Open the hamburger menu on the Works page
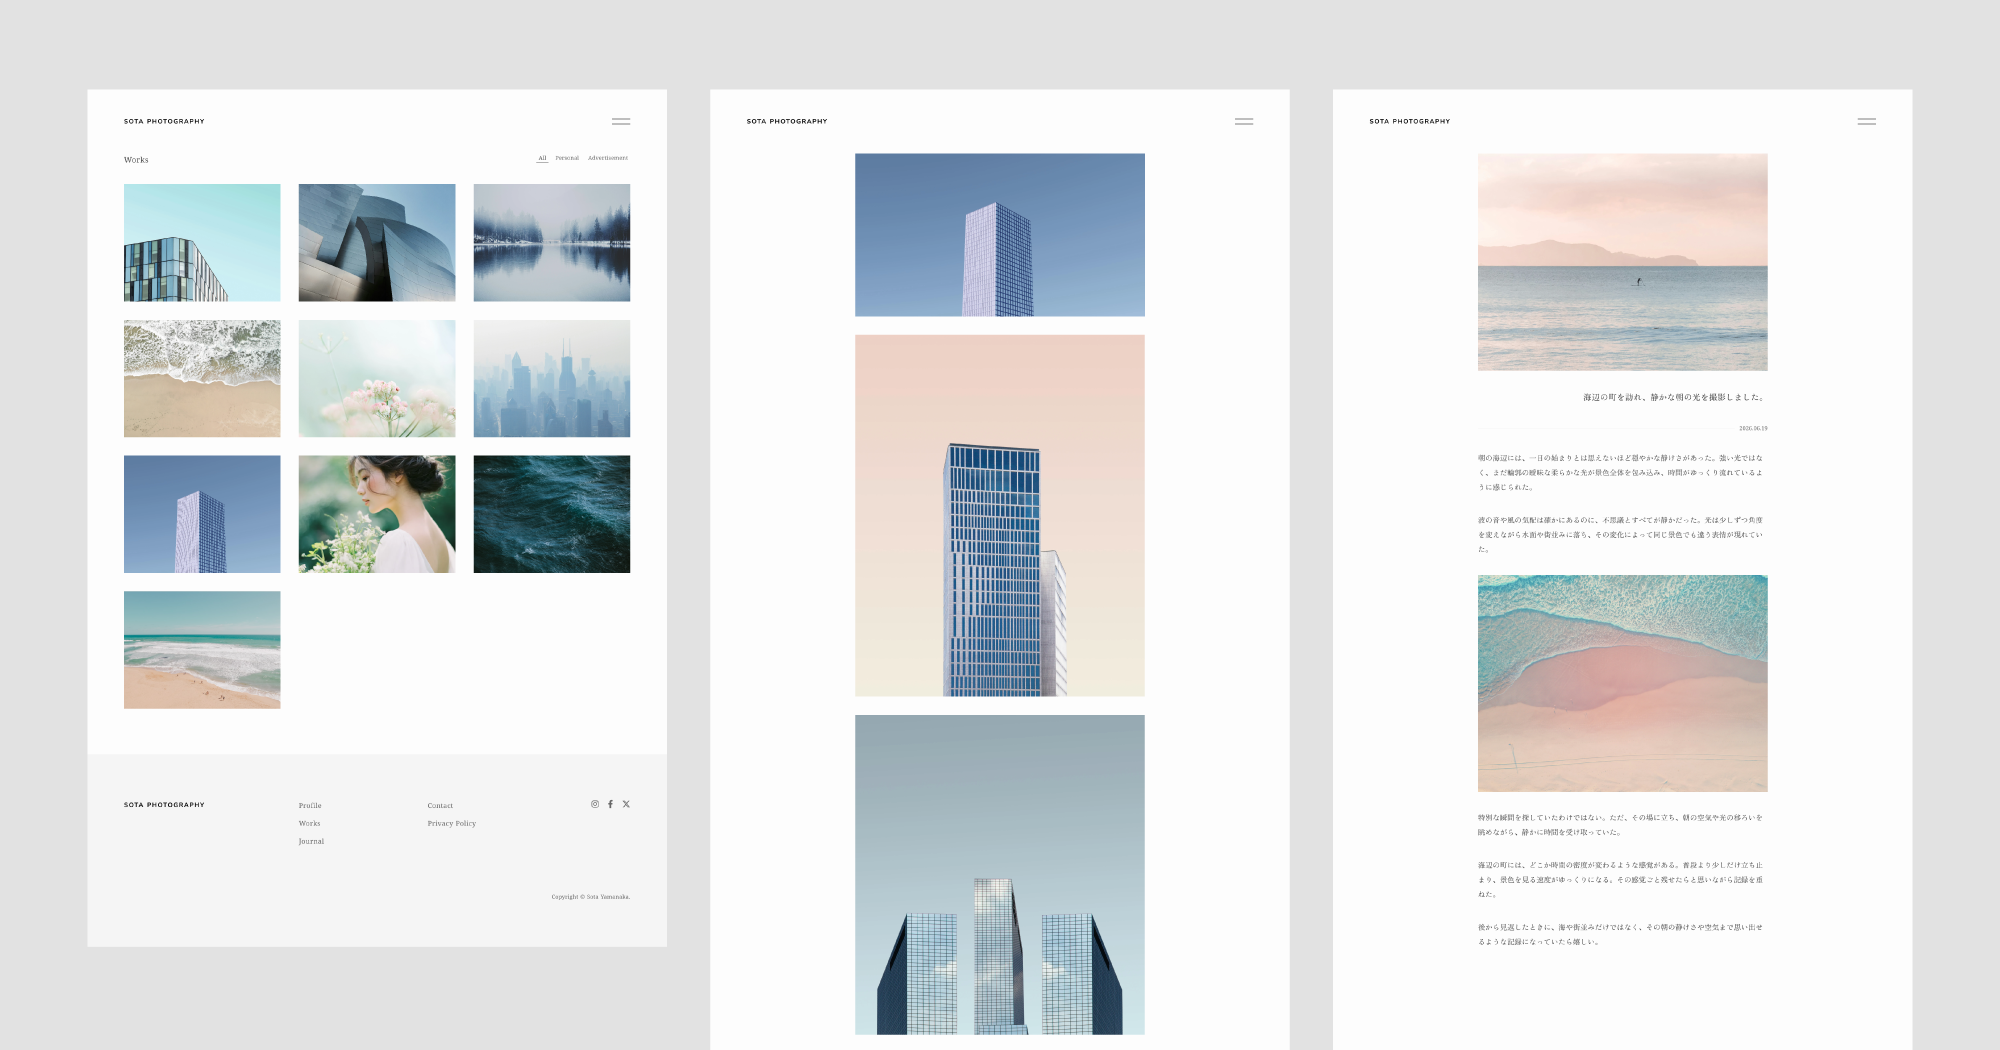The image size is (2000, 1050). [621, 121]
